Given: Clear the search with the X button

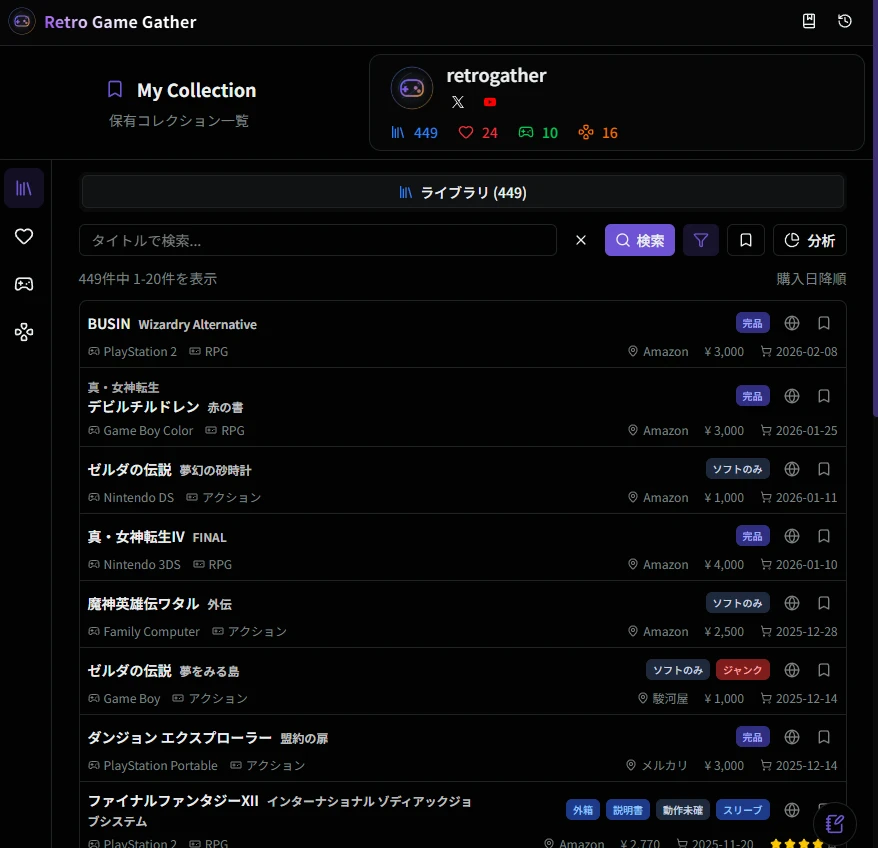Looking at the screenshot, I should point(580,240).
